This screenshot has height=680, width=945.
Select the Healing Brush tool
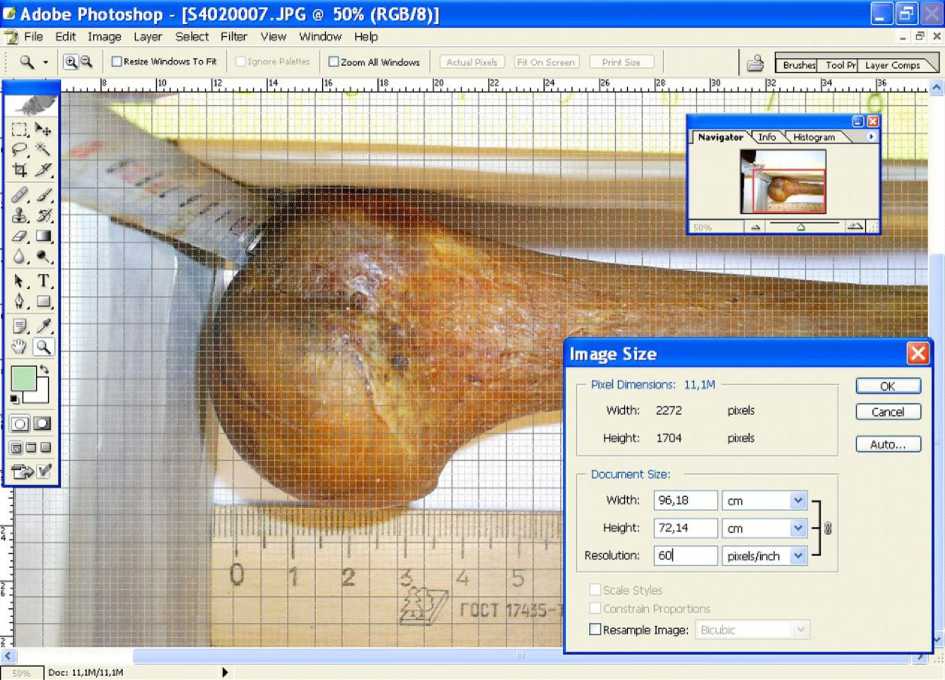[x=19, y=195]
